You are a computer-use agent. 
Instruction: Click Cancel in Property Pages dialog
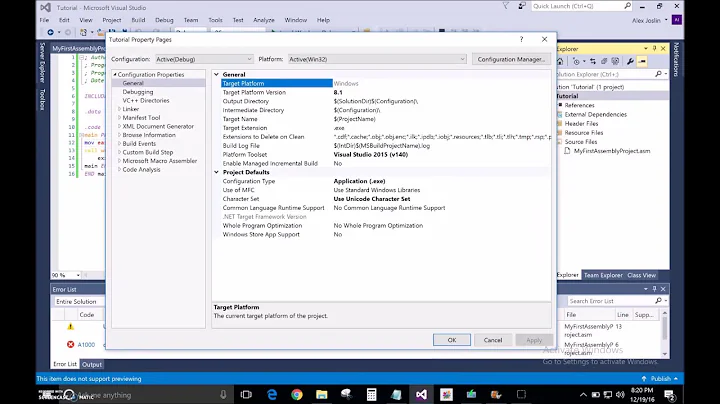coord(493,340)
